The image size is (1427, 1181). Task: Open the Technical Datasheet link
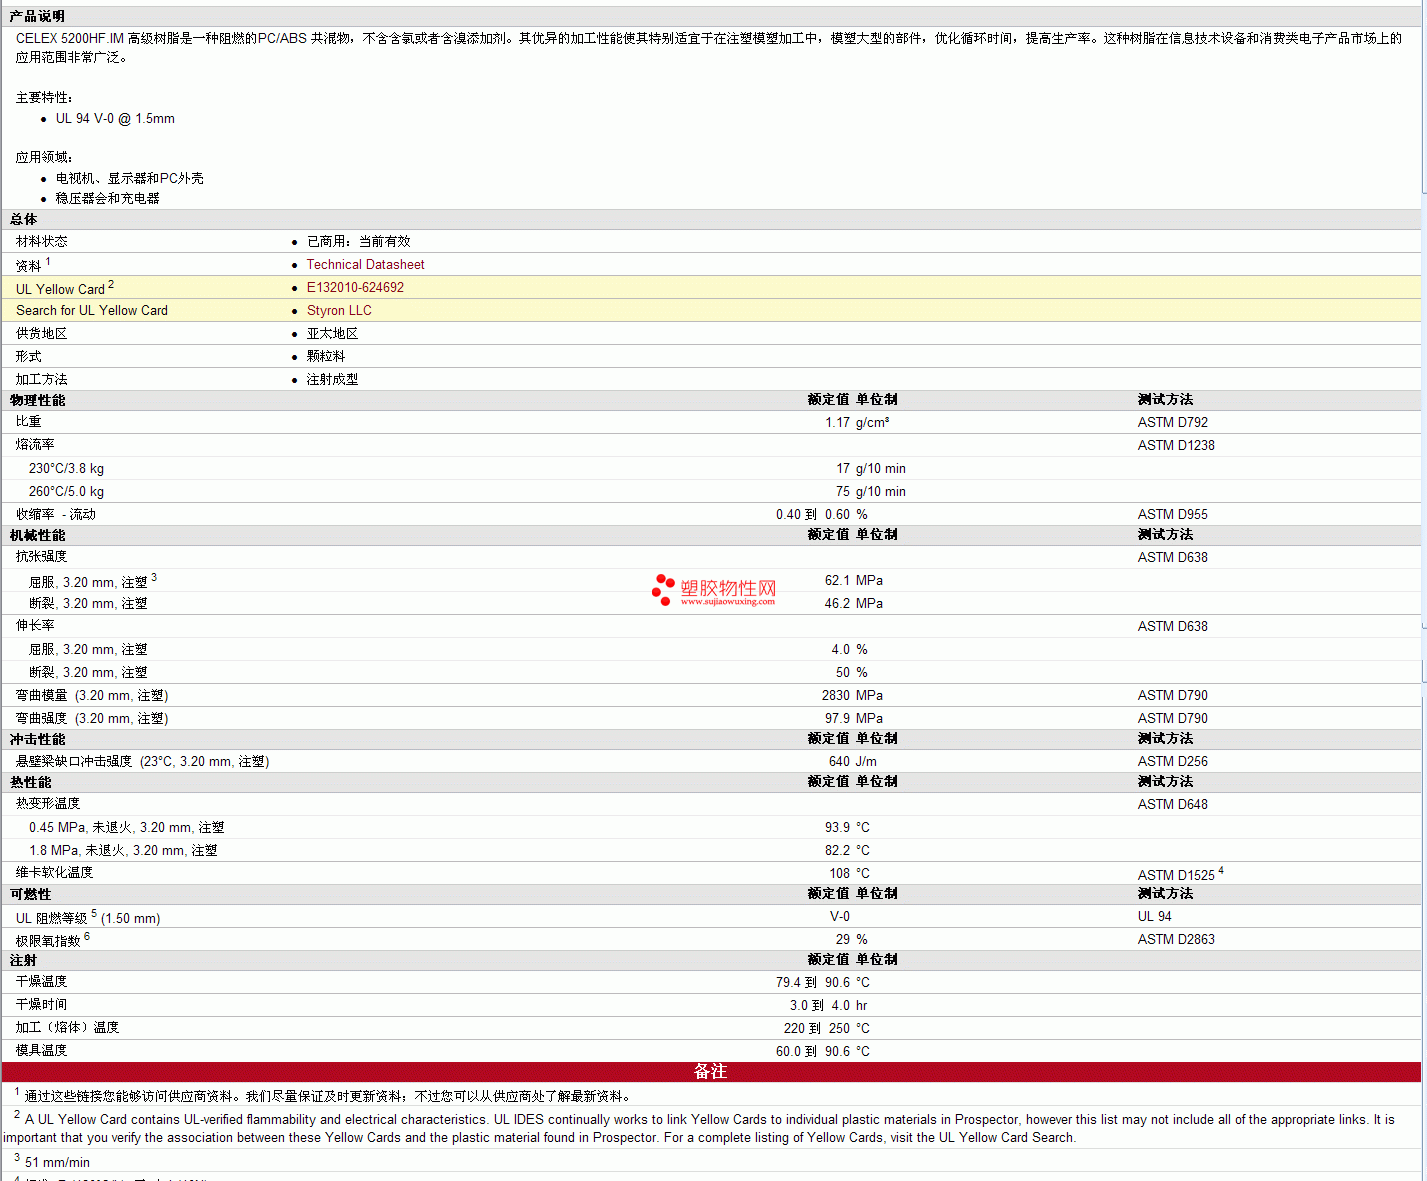click(365, 265)
